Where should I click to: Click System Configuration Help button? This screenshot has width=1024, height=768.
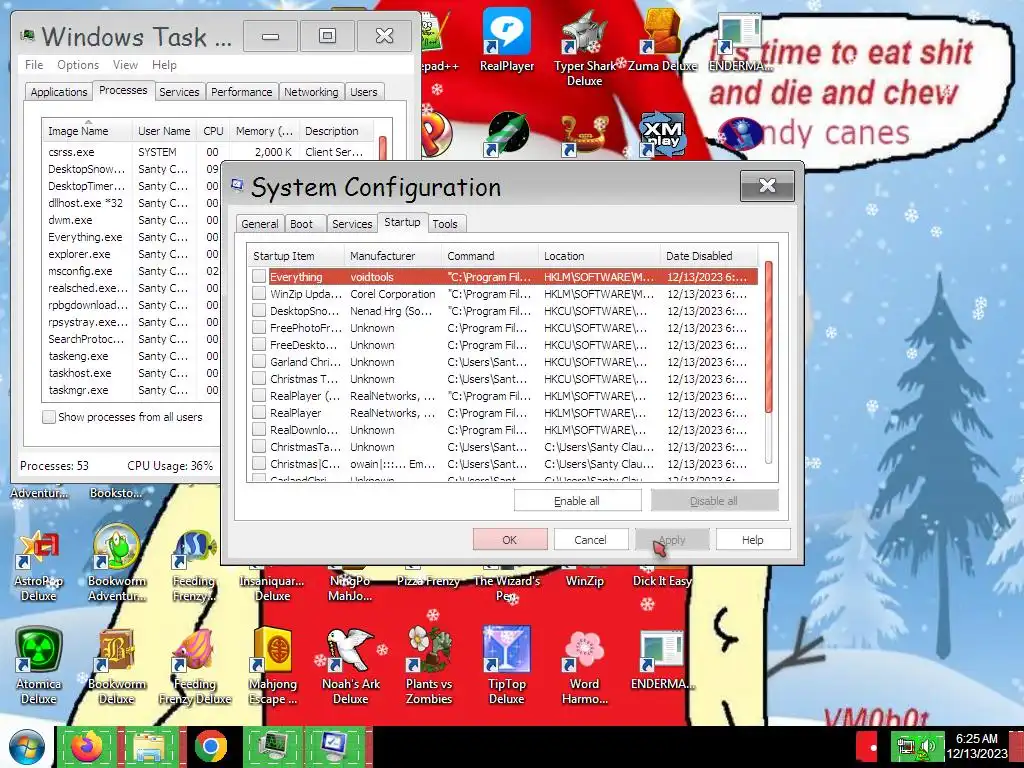tap(753, 539)
